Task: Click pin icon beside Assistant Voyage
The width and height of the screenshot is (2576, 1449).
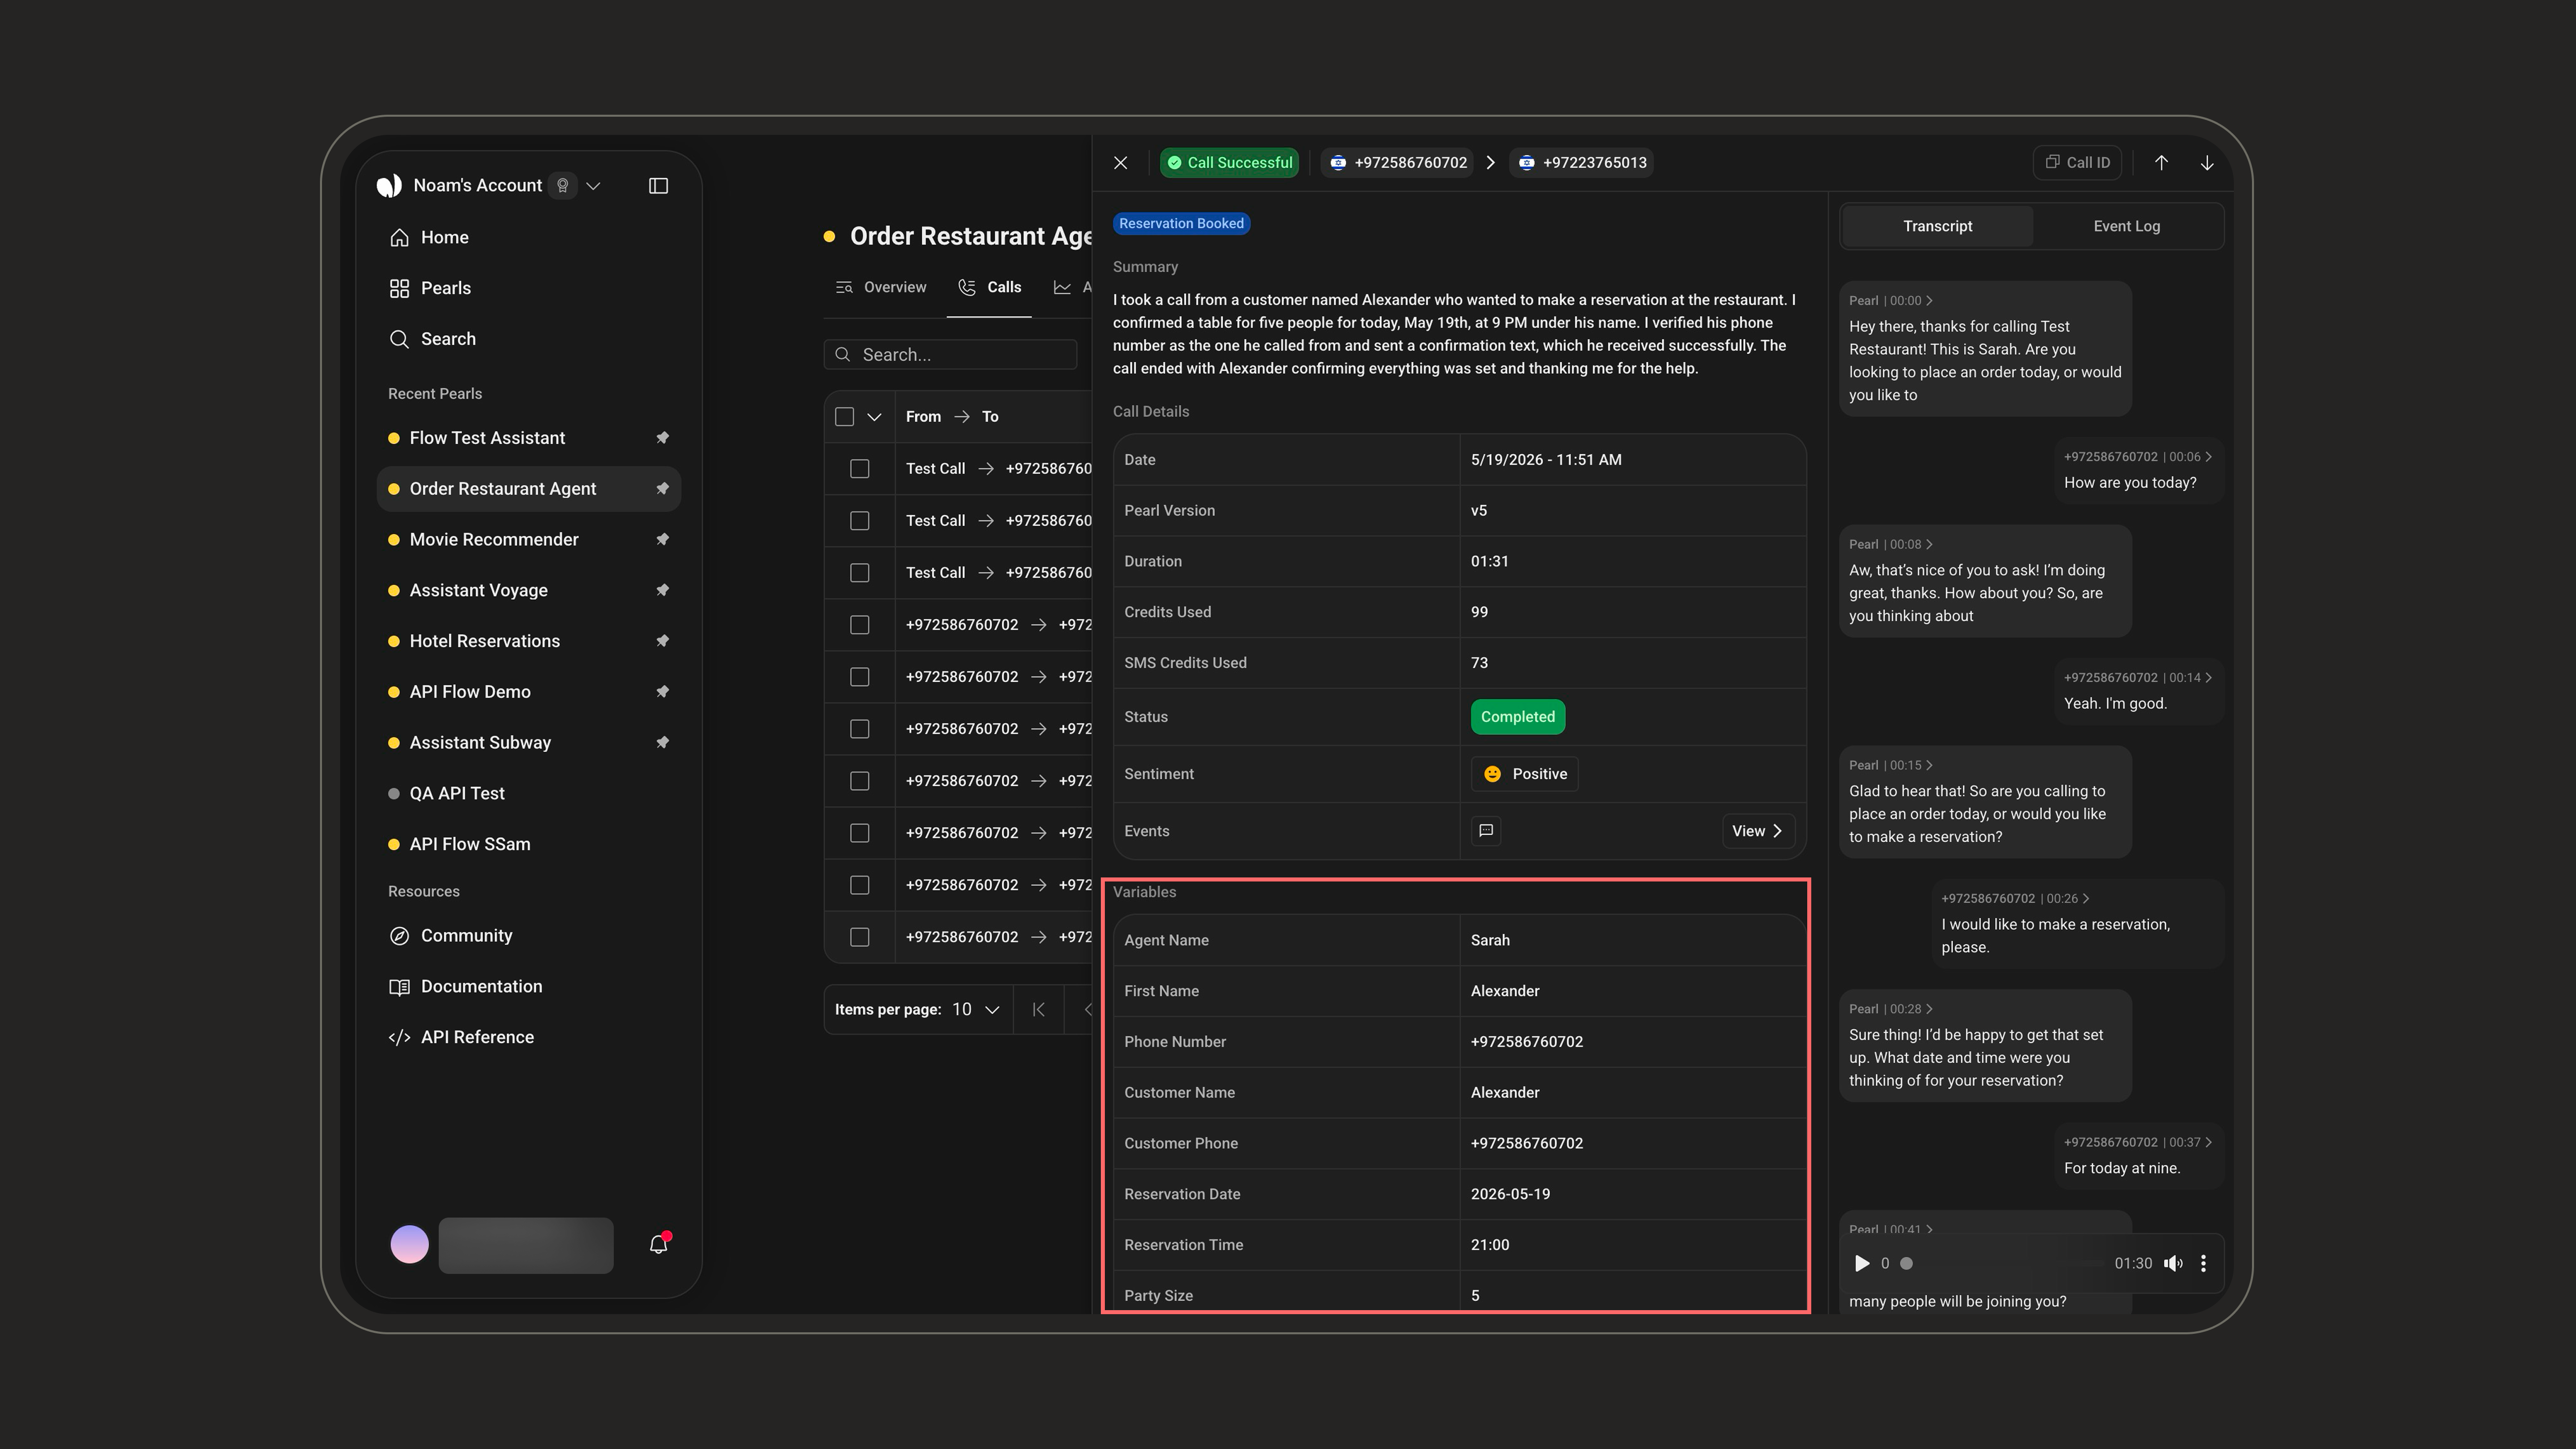Action: click(x=662, y=591)
